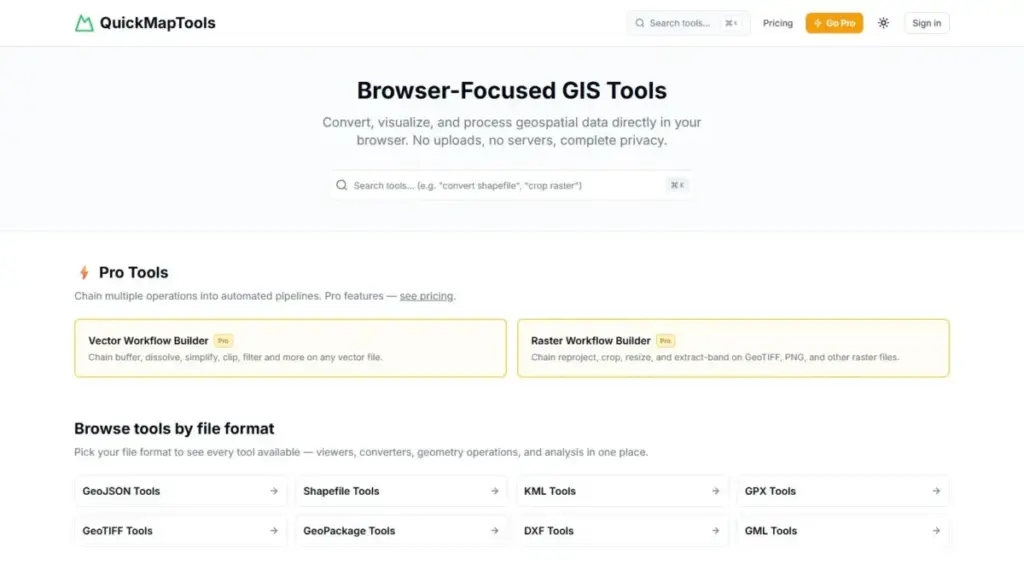The width and height of the screenshot is (1024, 576).
Task: Click the Browse tools by file format heading
Action: point(174,428)
